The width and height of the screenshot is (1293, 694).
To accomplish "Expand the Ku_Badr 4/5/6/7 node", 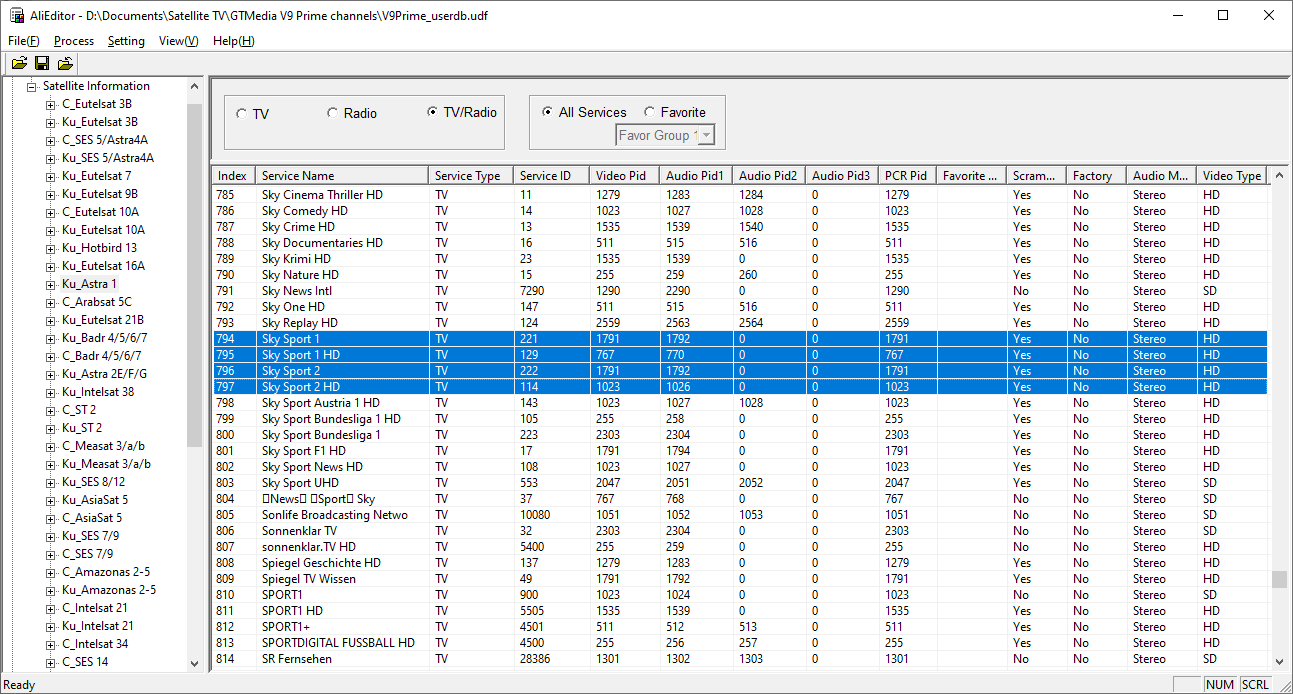I will coord(51,338).
